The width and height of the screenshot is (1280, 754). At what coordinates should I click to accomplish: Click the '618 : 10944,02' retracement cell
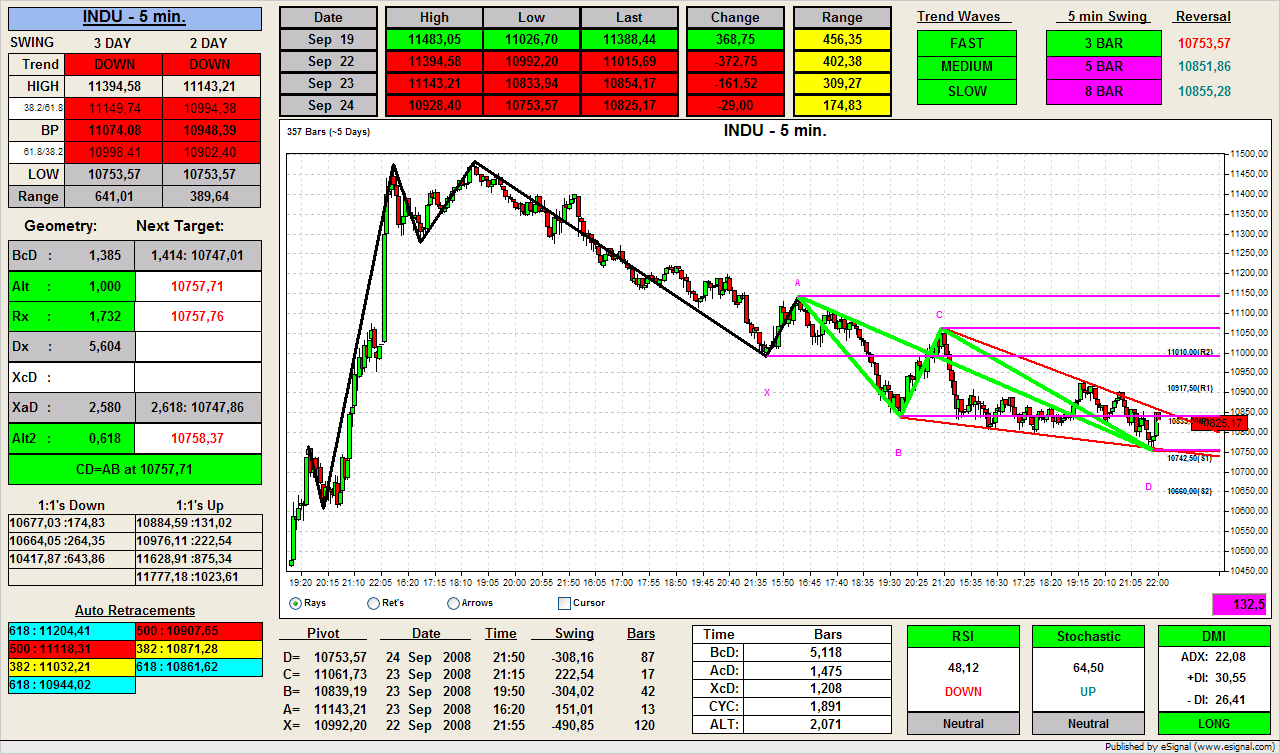tap(71, 685)
